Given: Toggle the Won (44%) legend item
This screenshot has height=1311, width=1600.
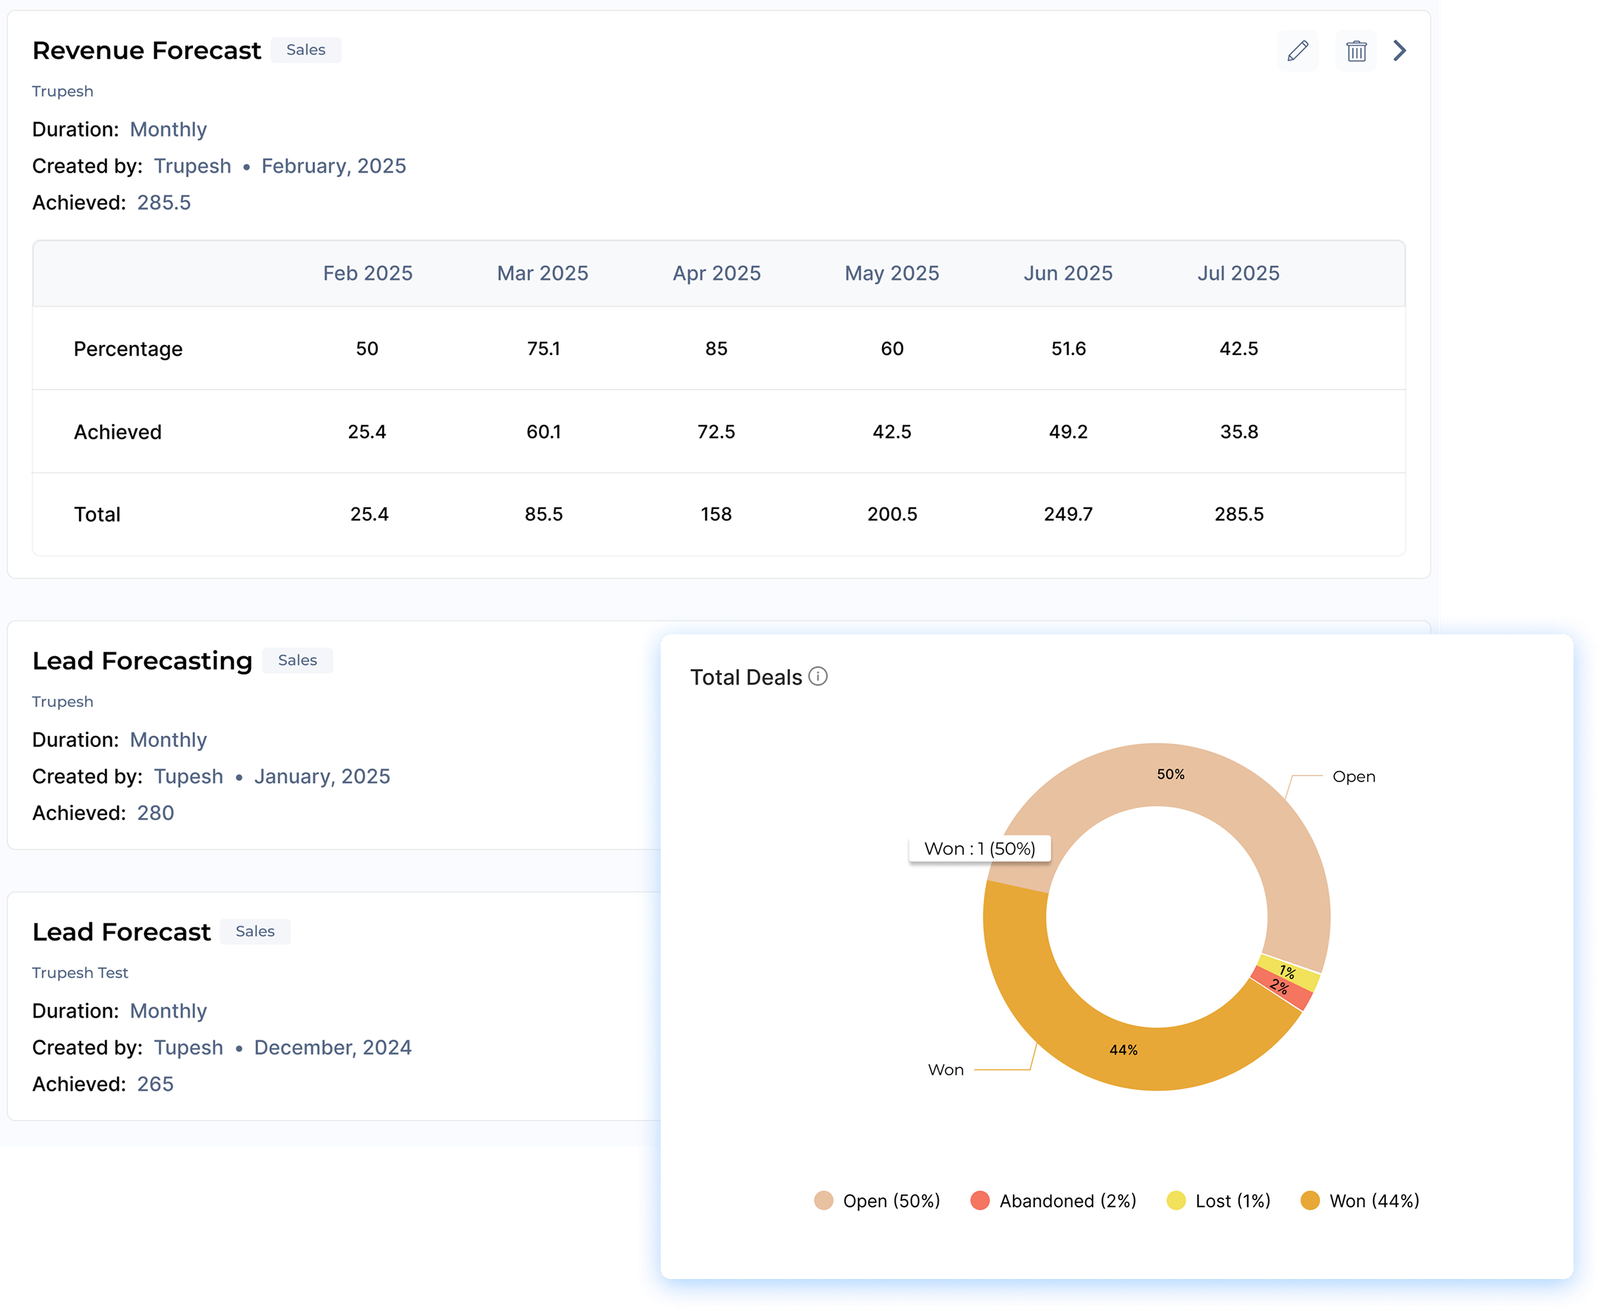Looking at the screenshot, I should [1359, 1201].
